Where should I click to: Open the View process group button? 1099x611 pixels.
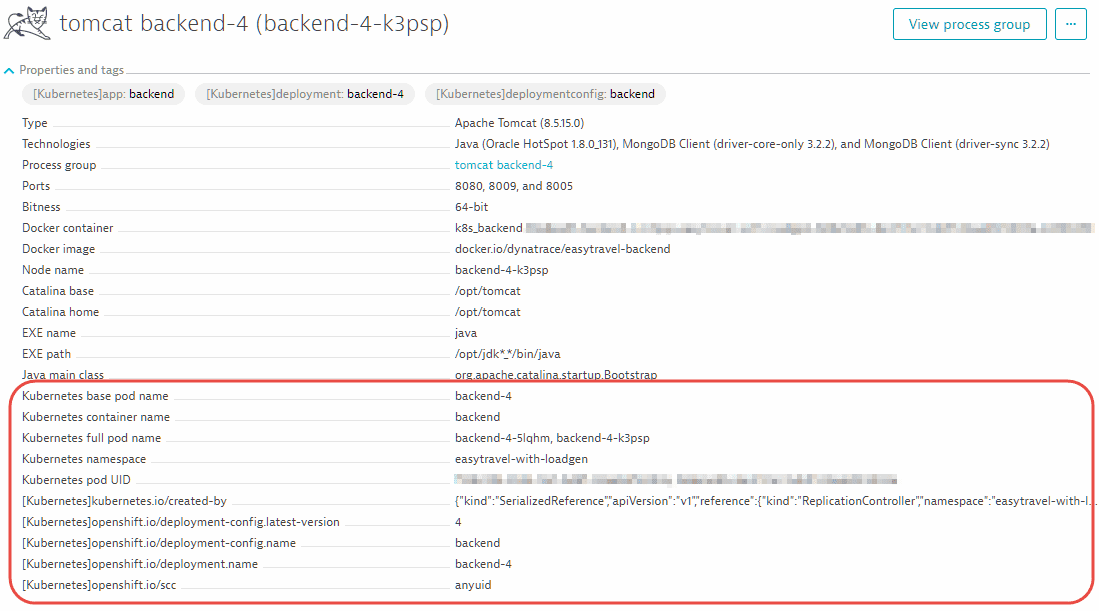969,25
